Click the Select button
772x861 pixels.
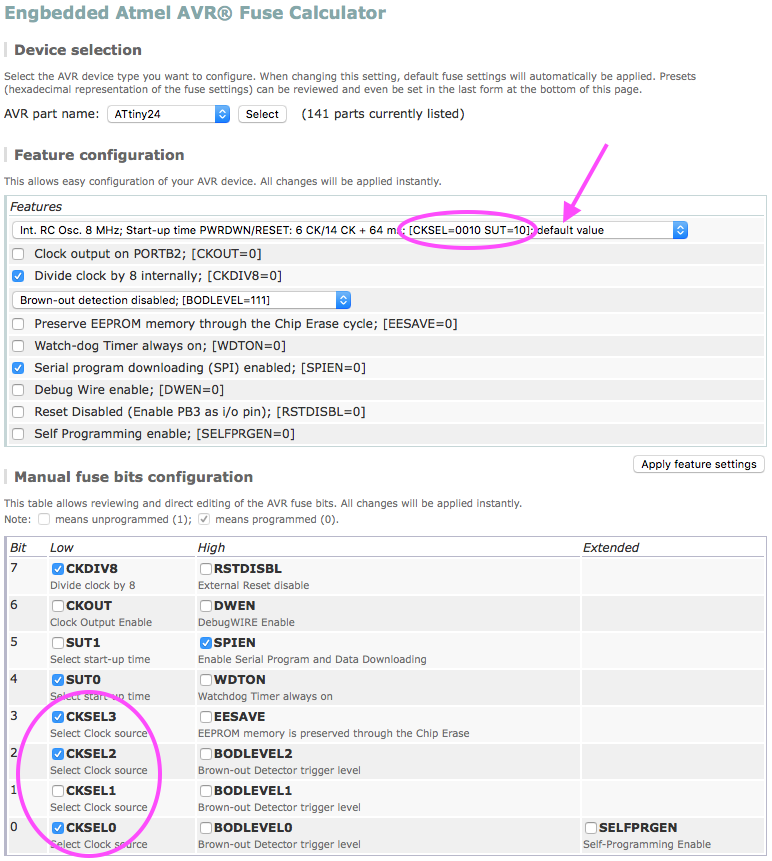point(262,114)
